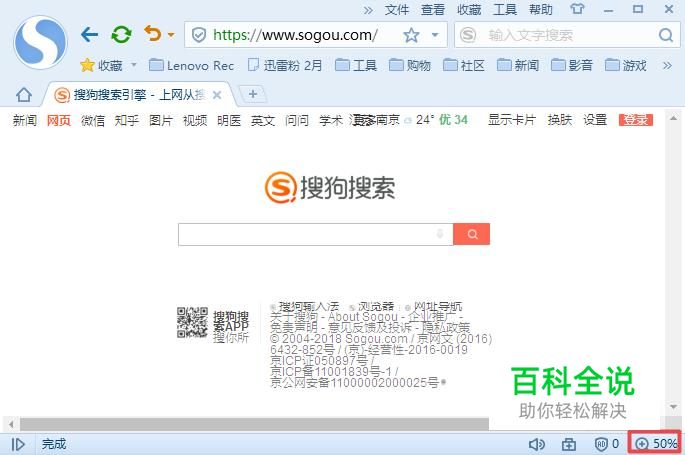Screen dimensions: 685x455
Task: Open the 文件 menu
Action: tap(397, 10)
